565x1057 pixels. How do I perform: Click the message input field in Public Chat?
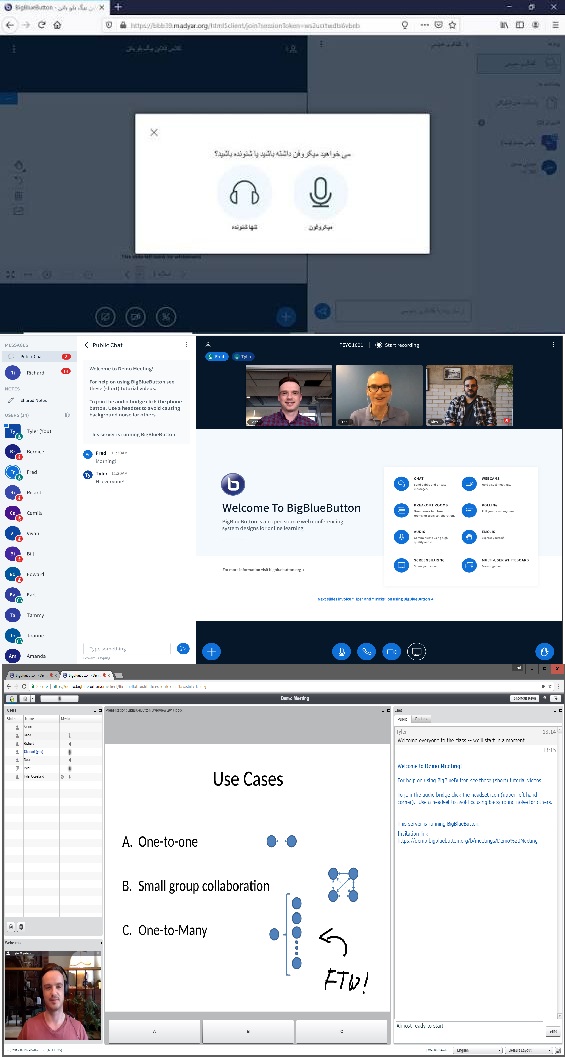(125, 648)
